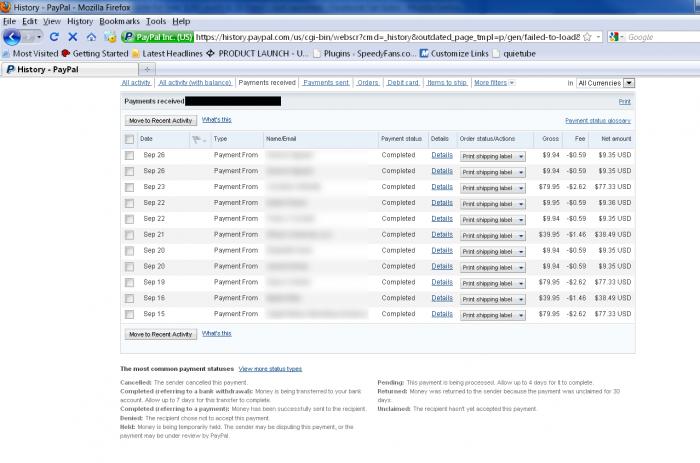Click the Google search input field
Viewport: 700px width, 463px height.
pos(662,37)
